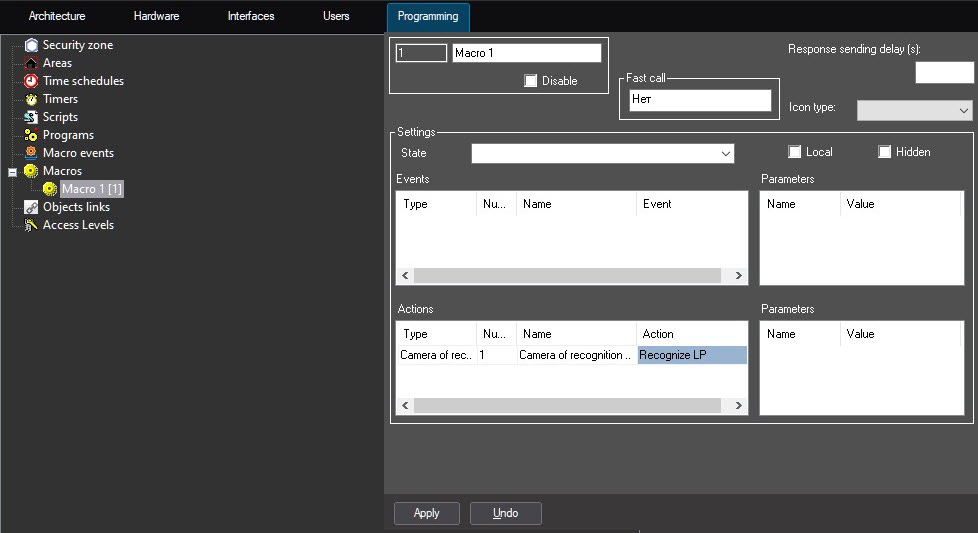Viewport: 978px width, 533px height.
Task: Click the Objects links icon
Action: 32,207
